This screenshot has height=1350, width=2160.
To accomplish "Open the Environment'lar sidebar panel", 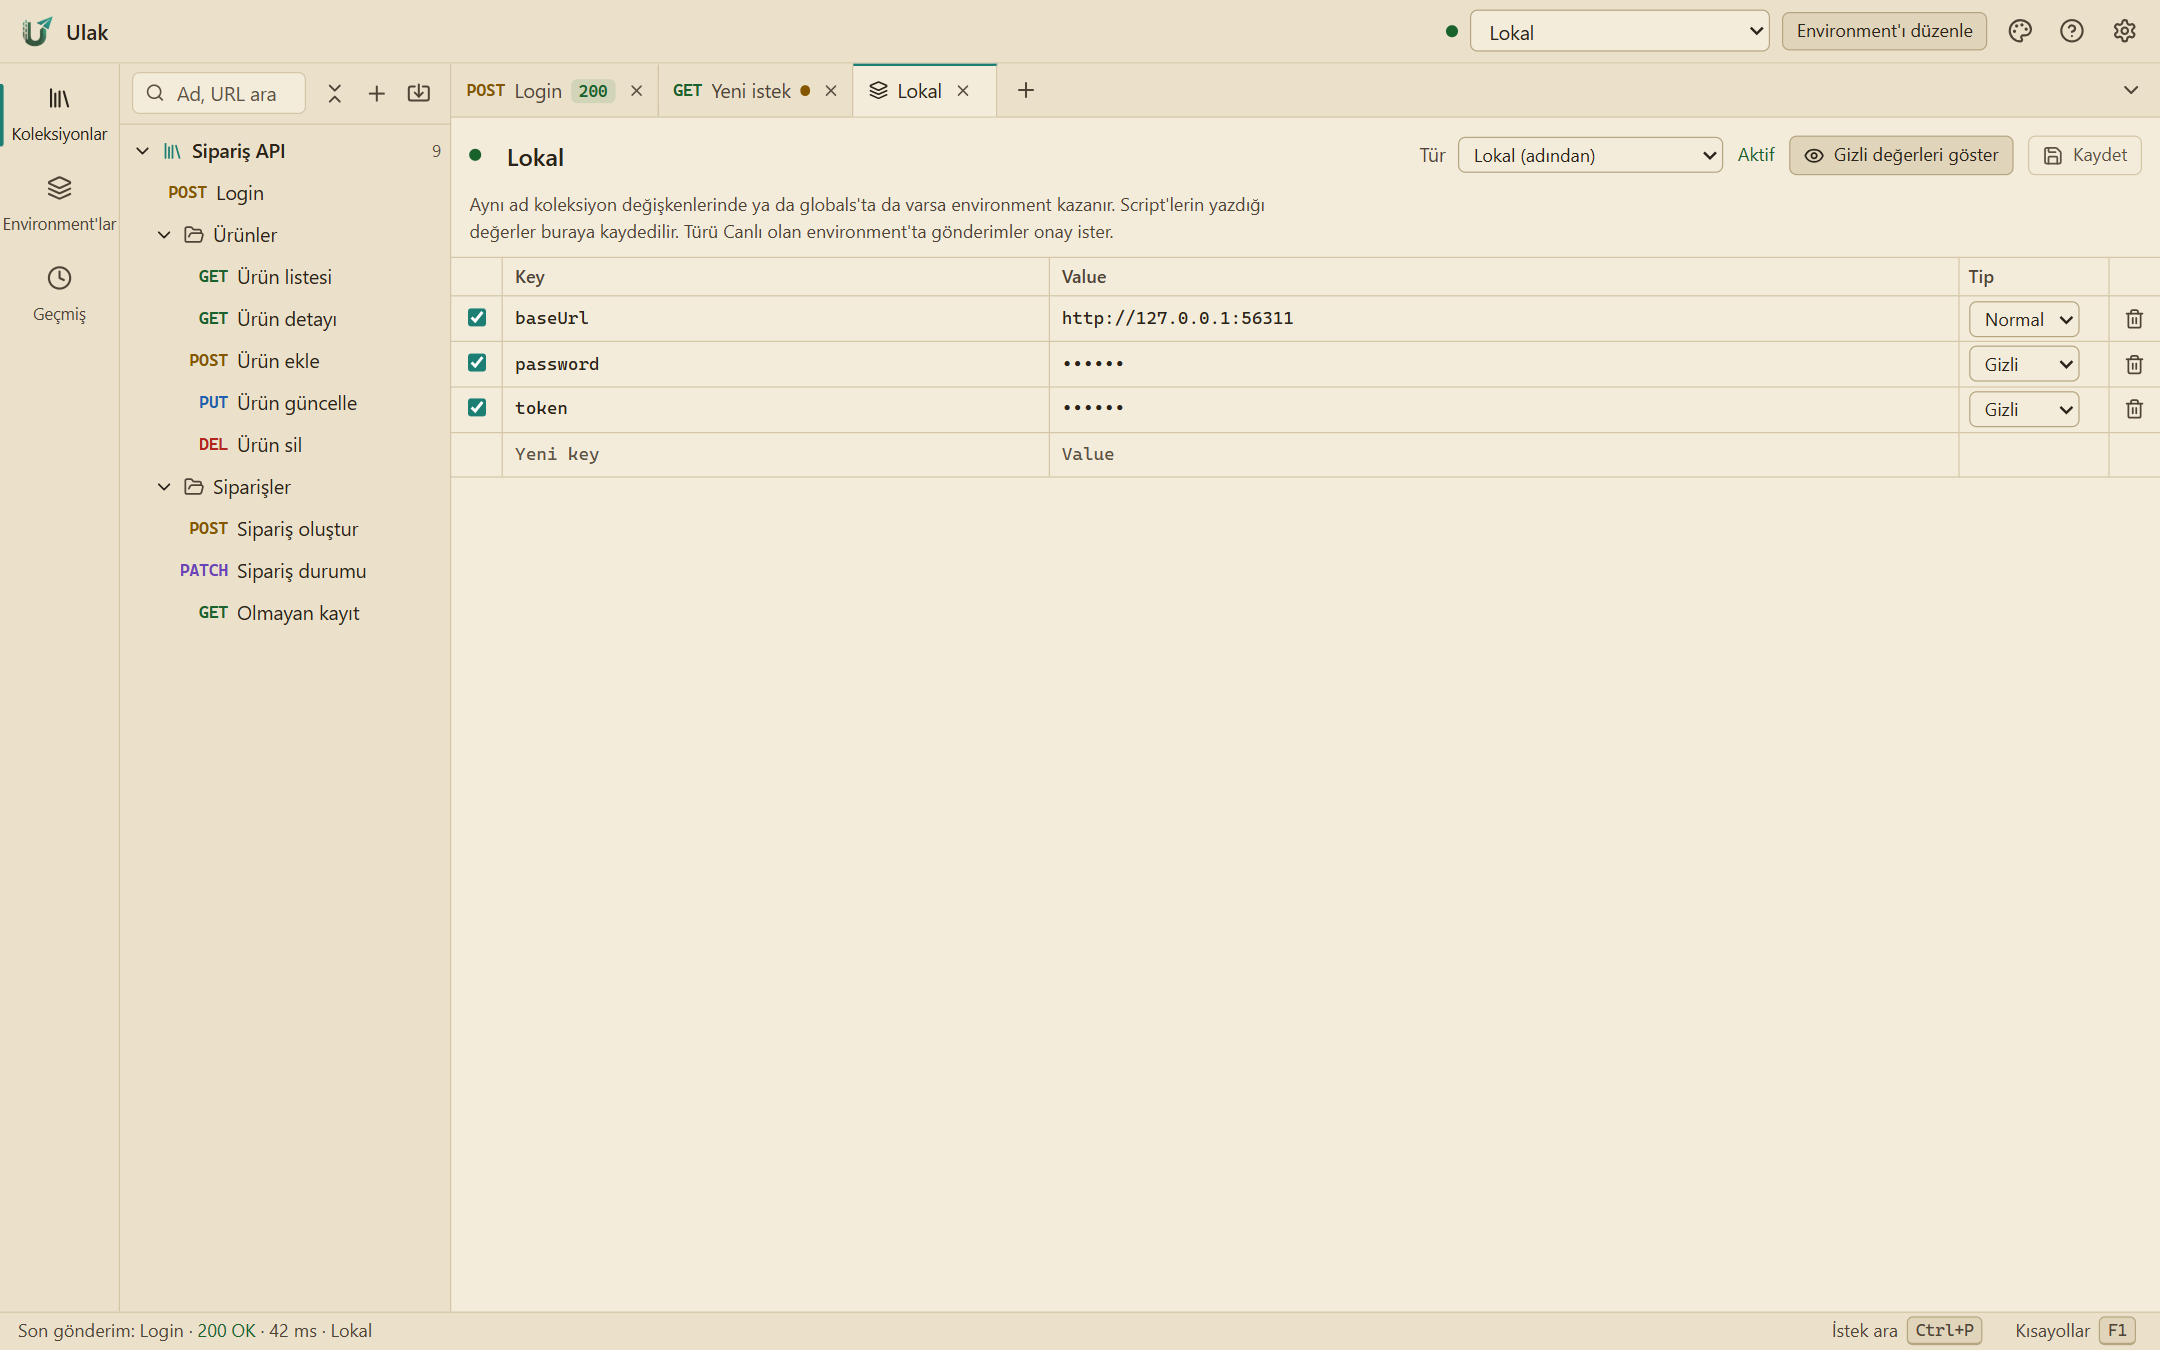I will click(x=59, y=204).
